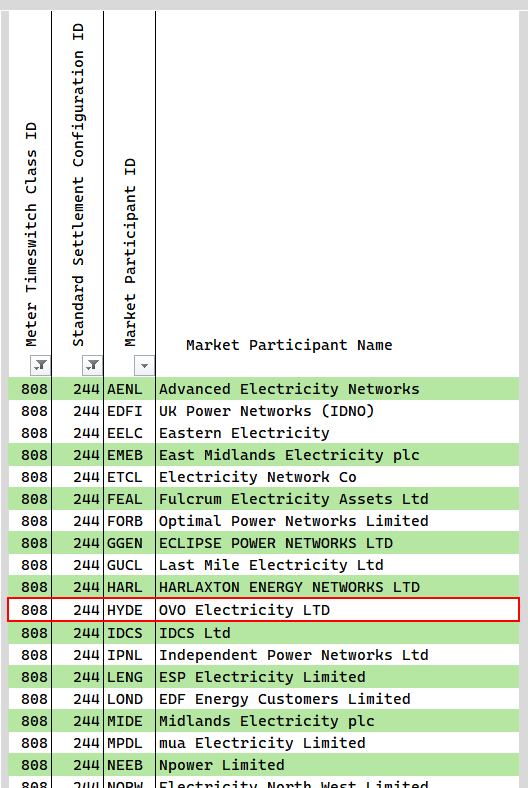Select cell LOND
The image size is (528, 788).
[x=129, y=699]
